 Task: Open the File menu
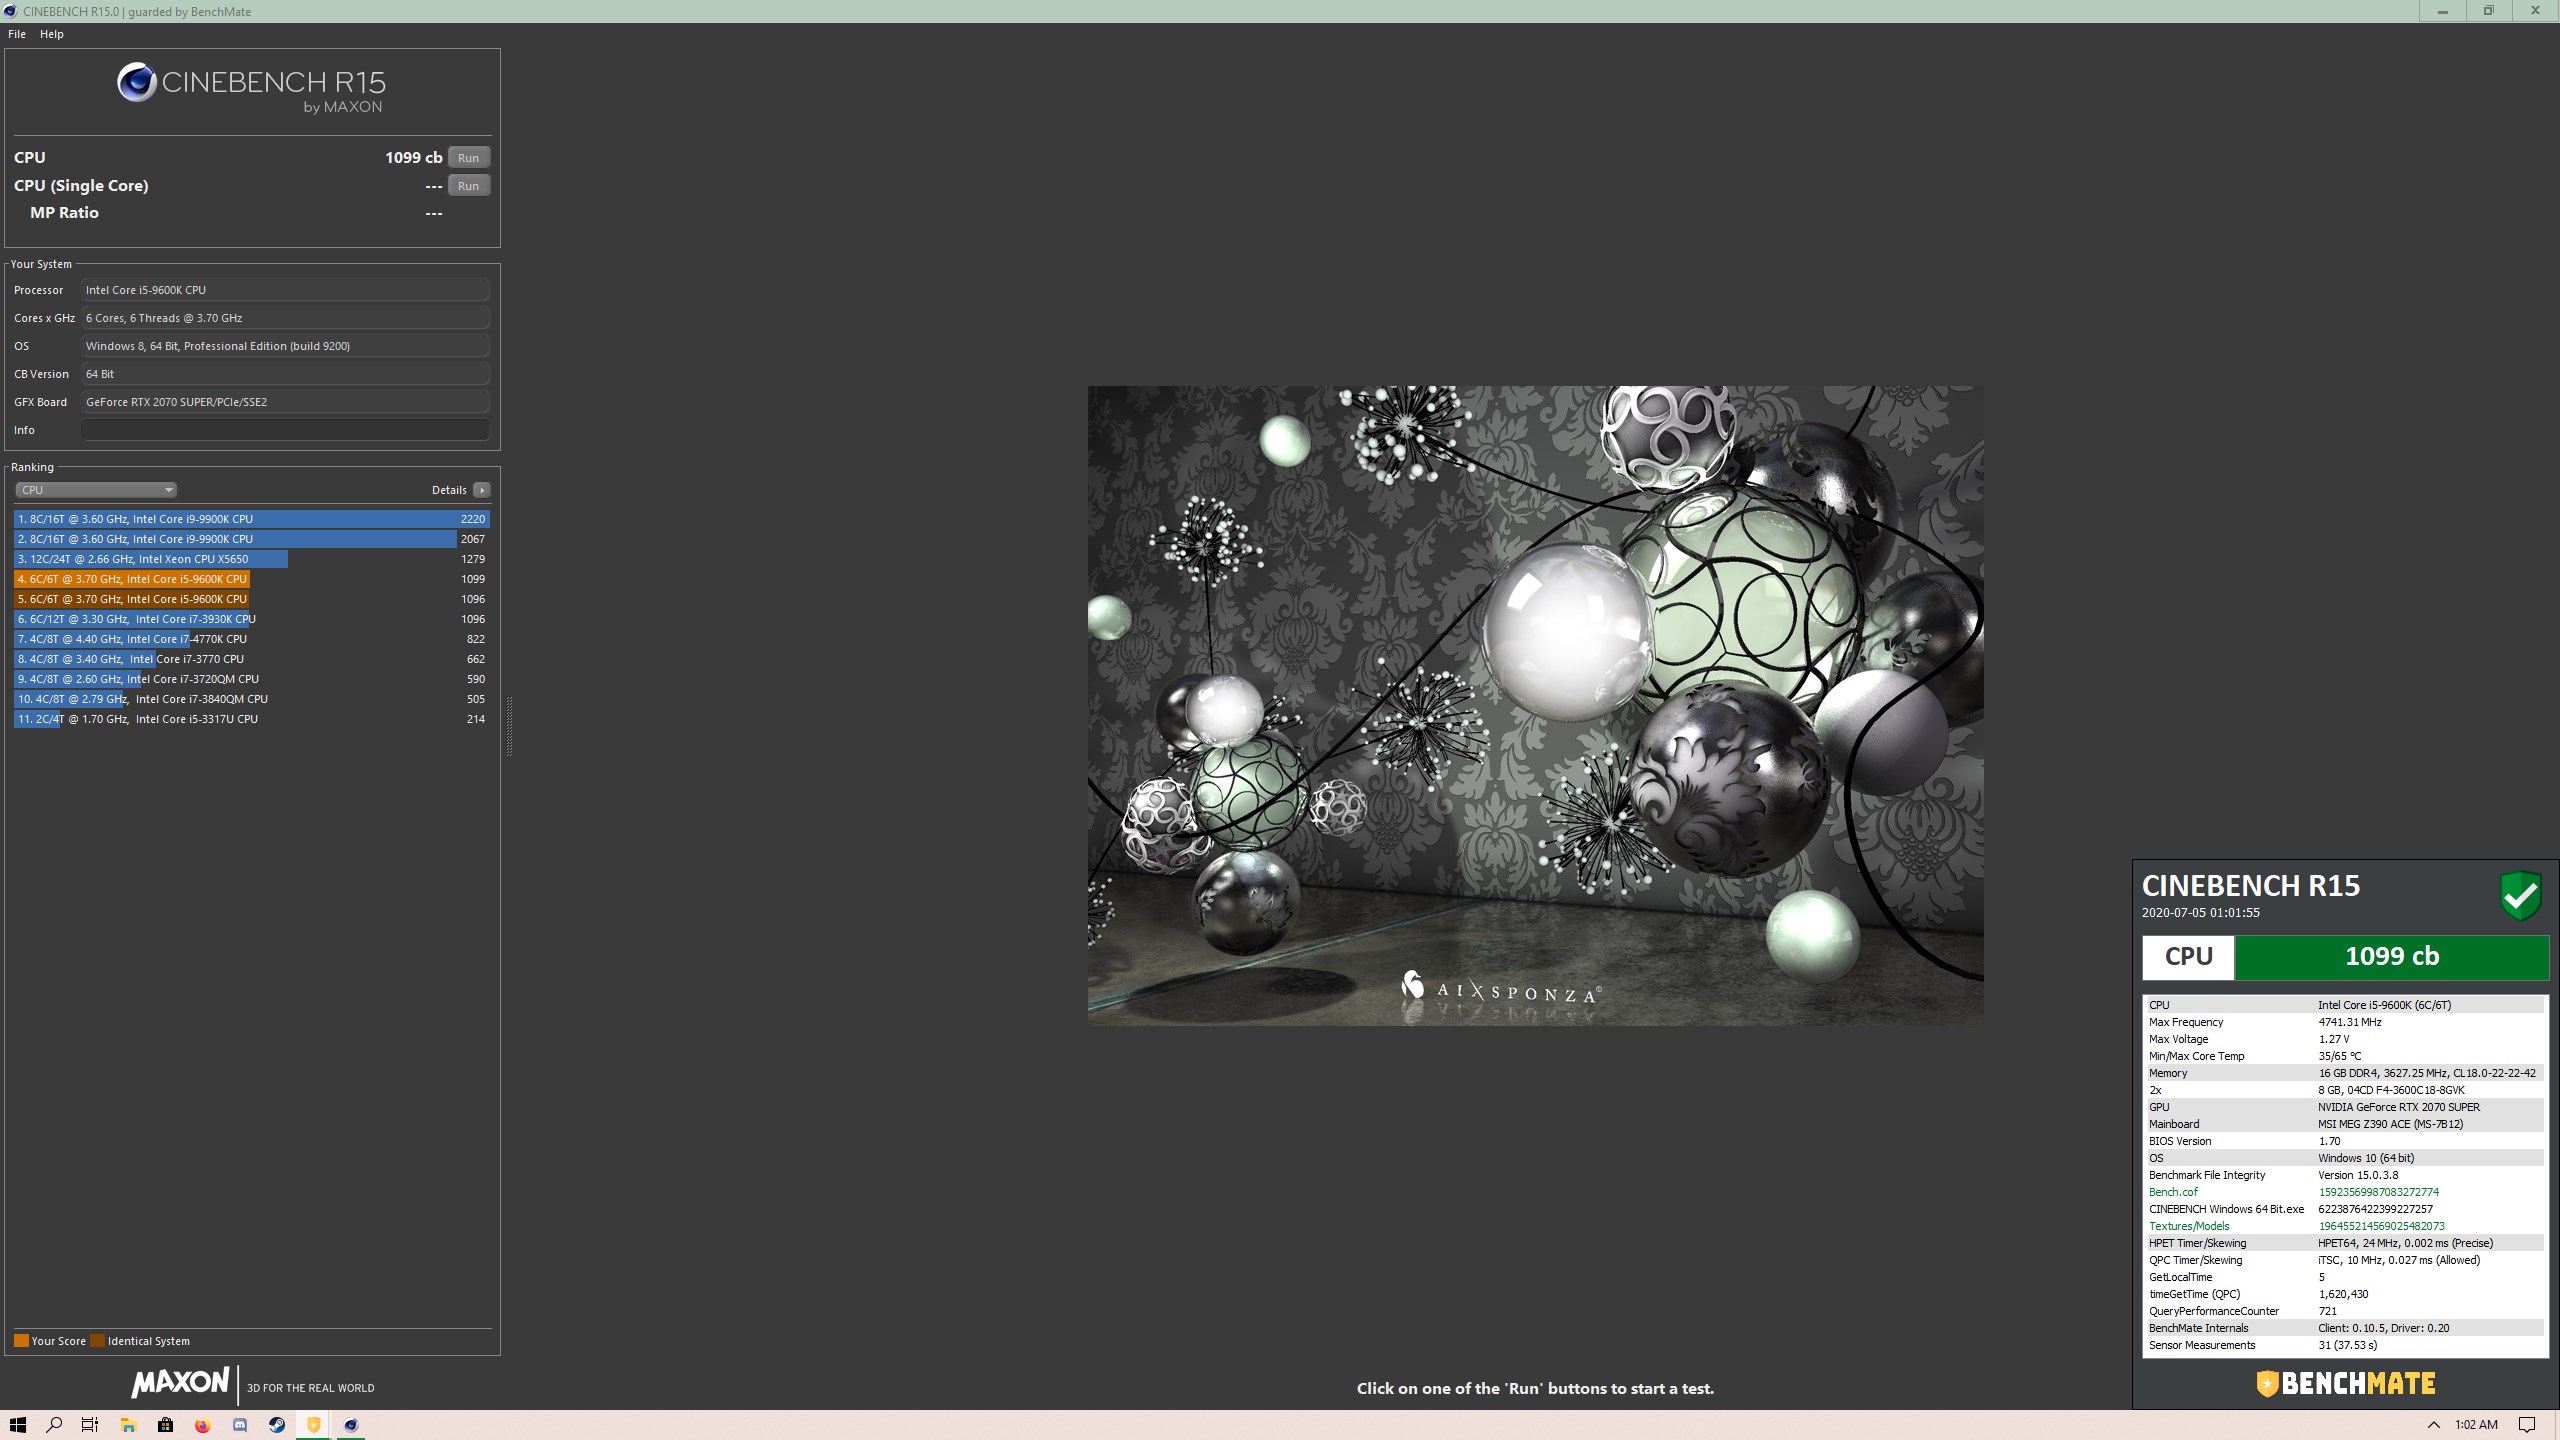(x=17, y=34)
